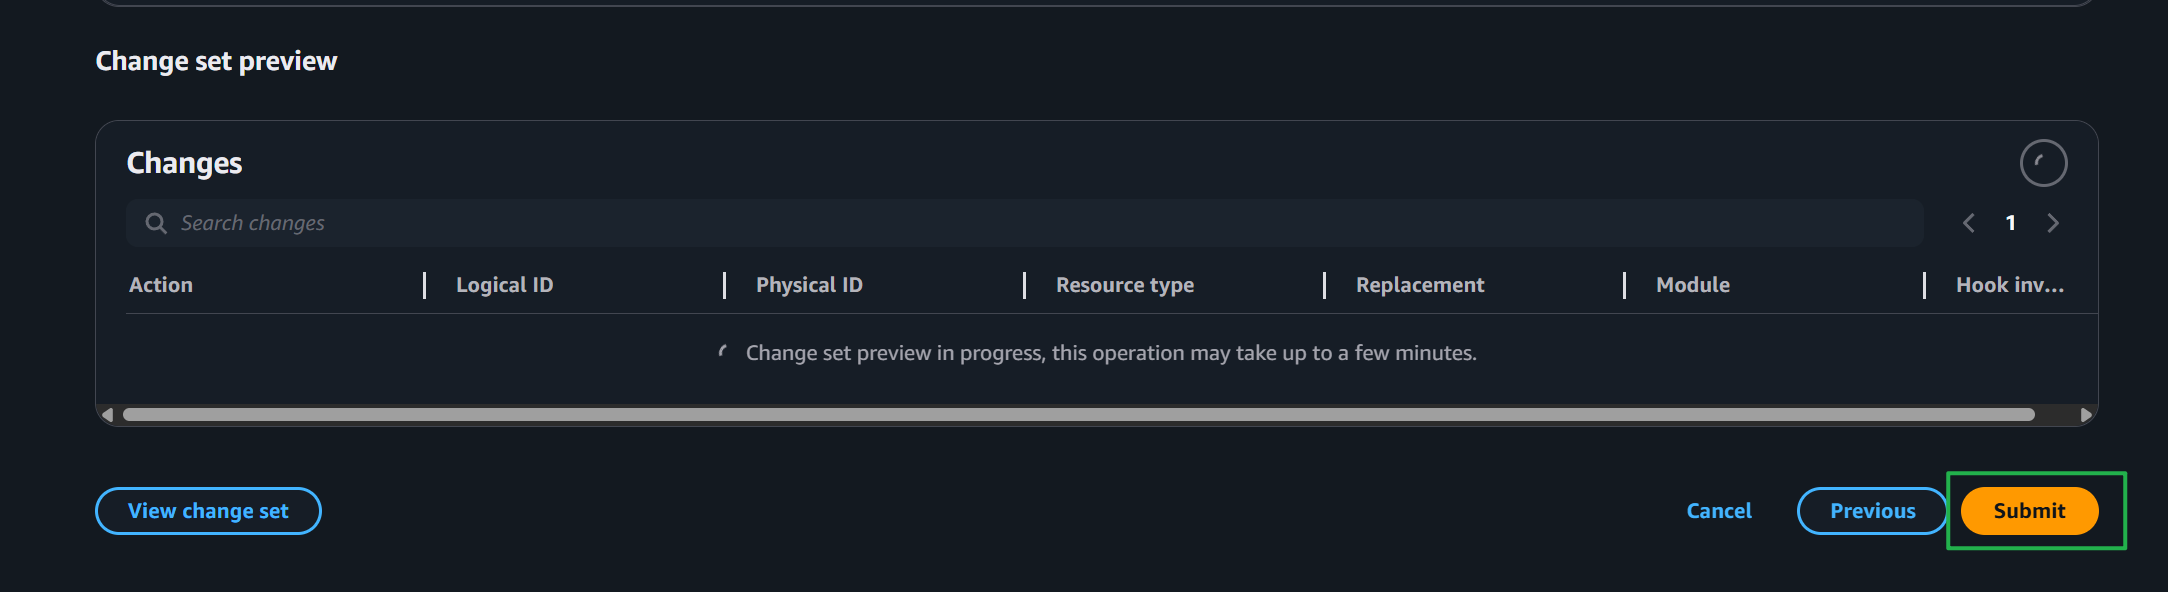Click the refresh button in Changes panel

click(2043, 163)
